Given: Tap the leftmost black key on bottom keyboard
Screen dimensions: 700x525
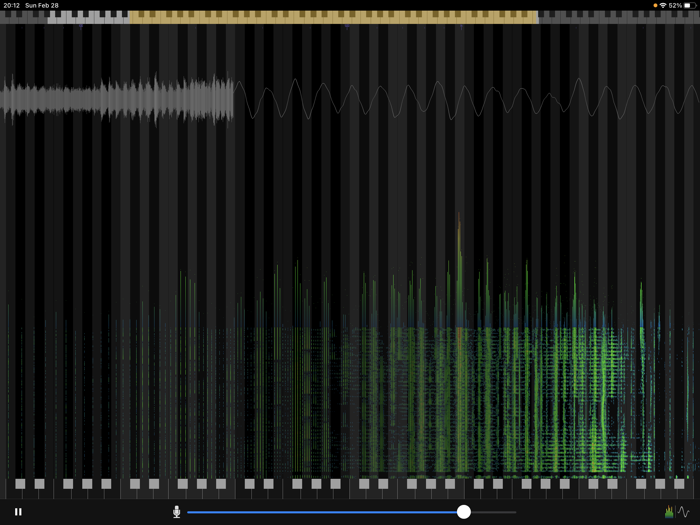Looking at the screenshot, I should (20, 484).
